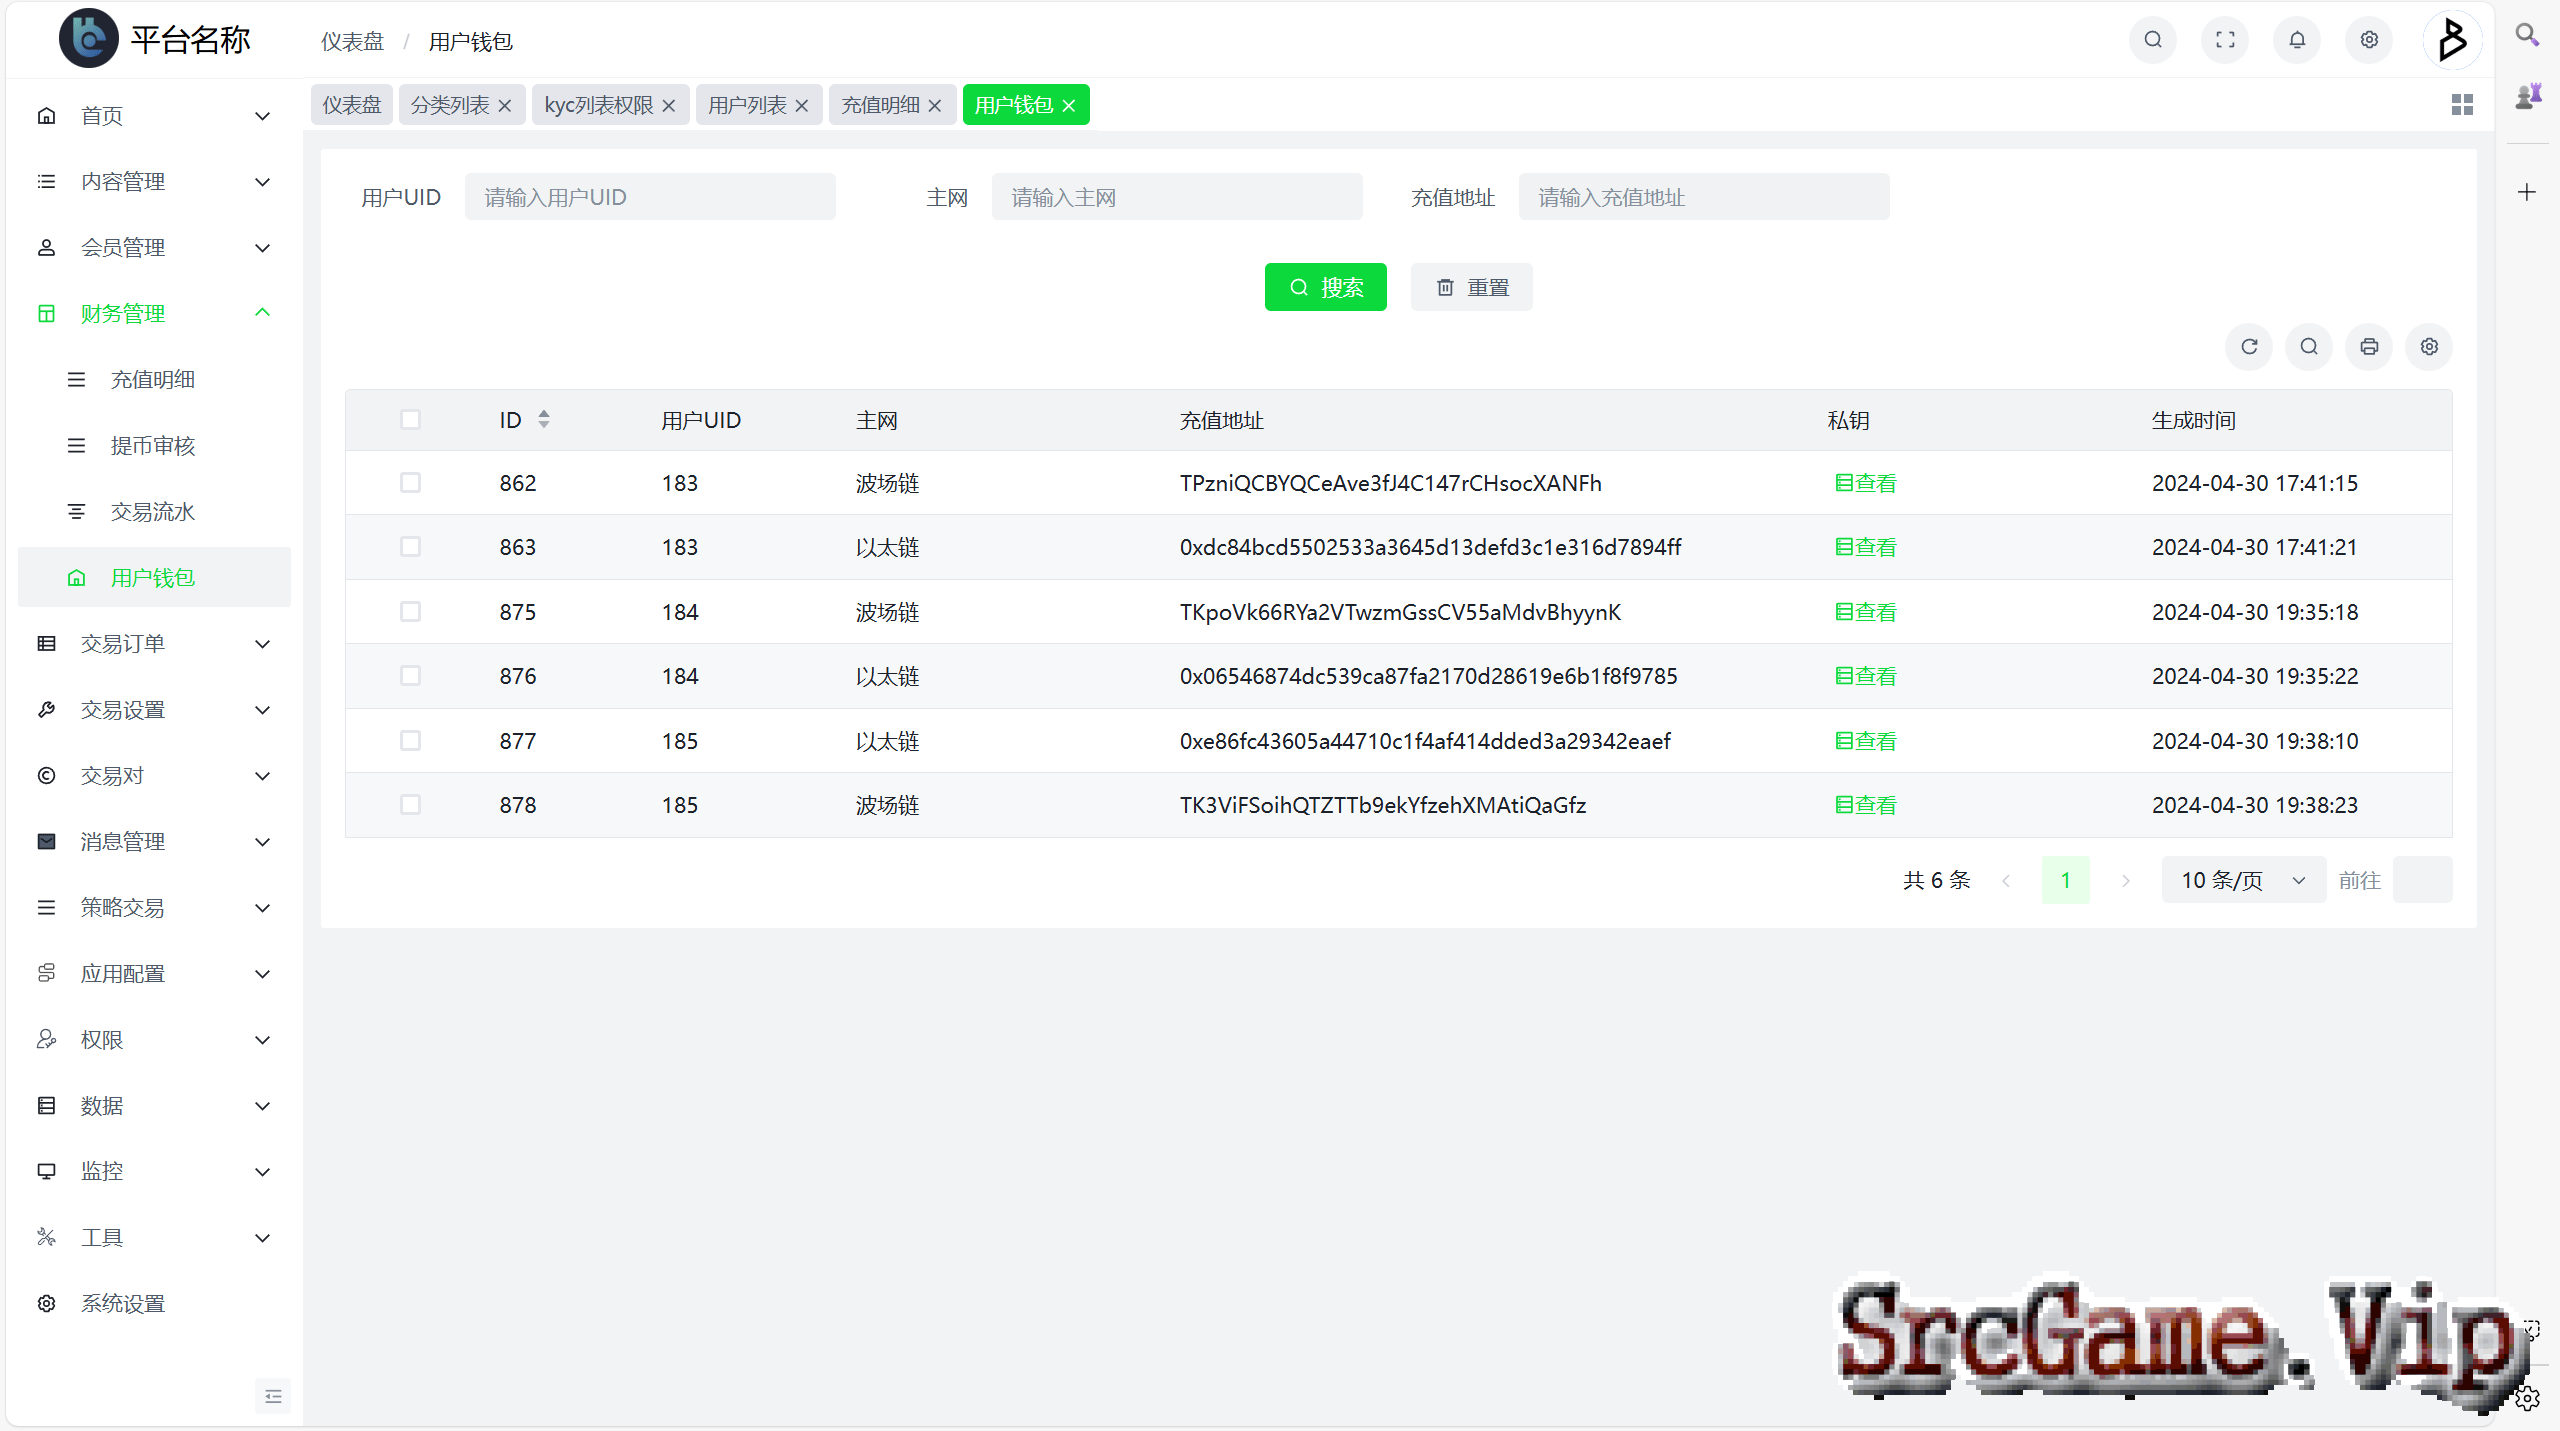Expand the 会员管理 menu

[x=154, y=248]
